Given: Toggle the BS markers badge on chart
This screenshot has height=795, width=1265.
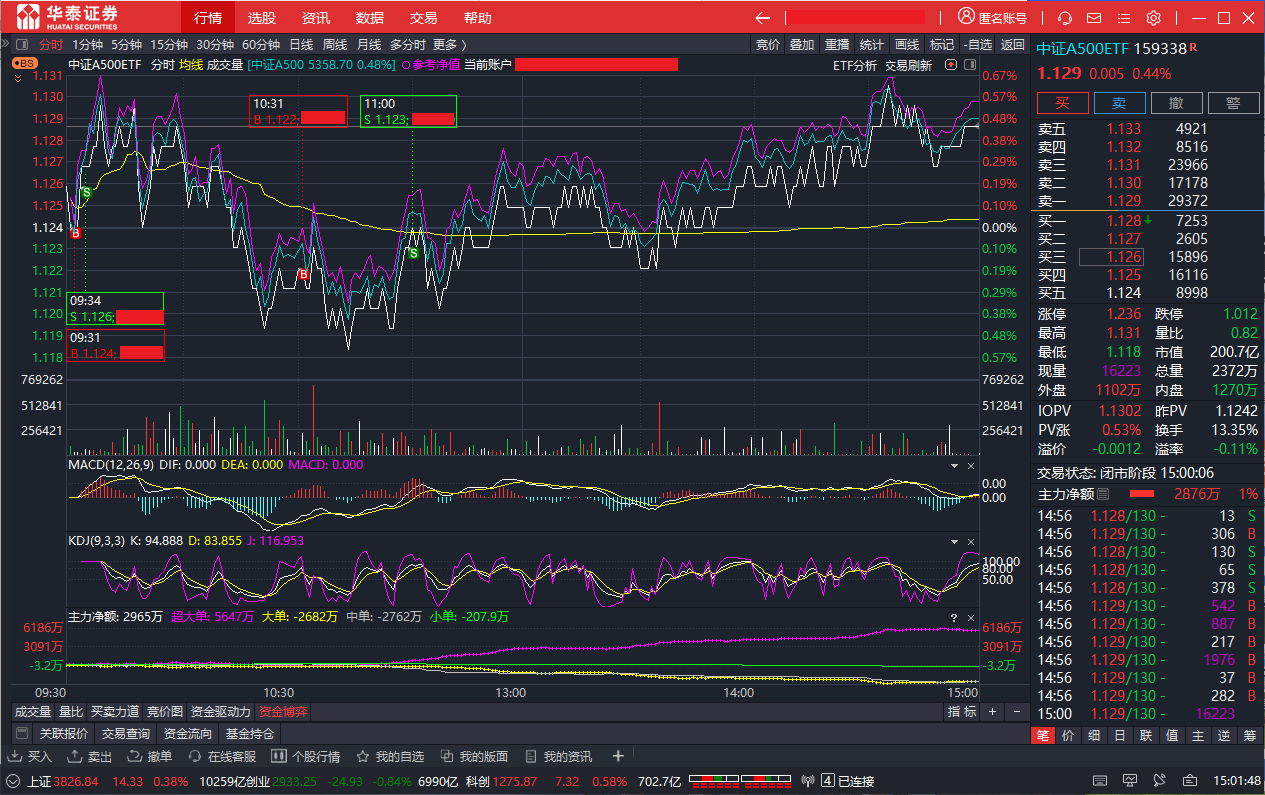Looking at the screenshot, I should [x=24, y=63].
